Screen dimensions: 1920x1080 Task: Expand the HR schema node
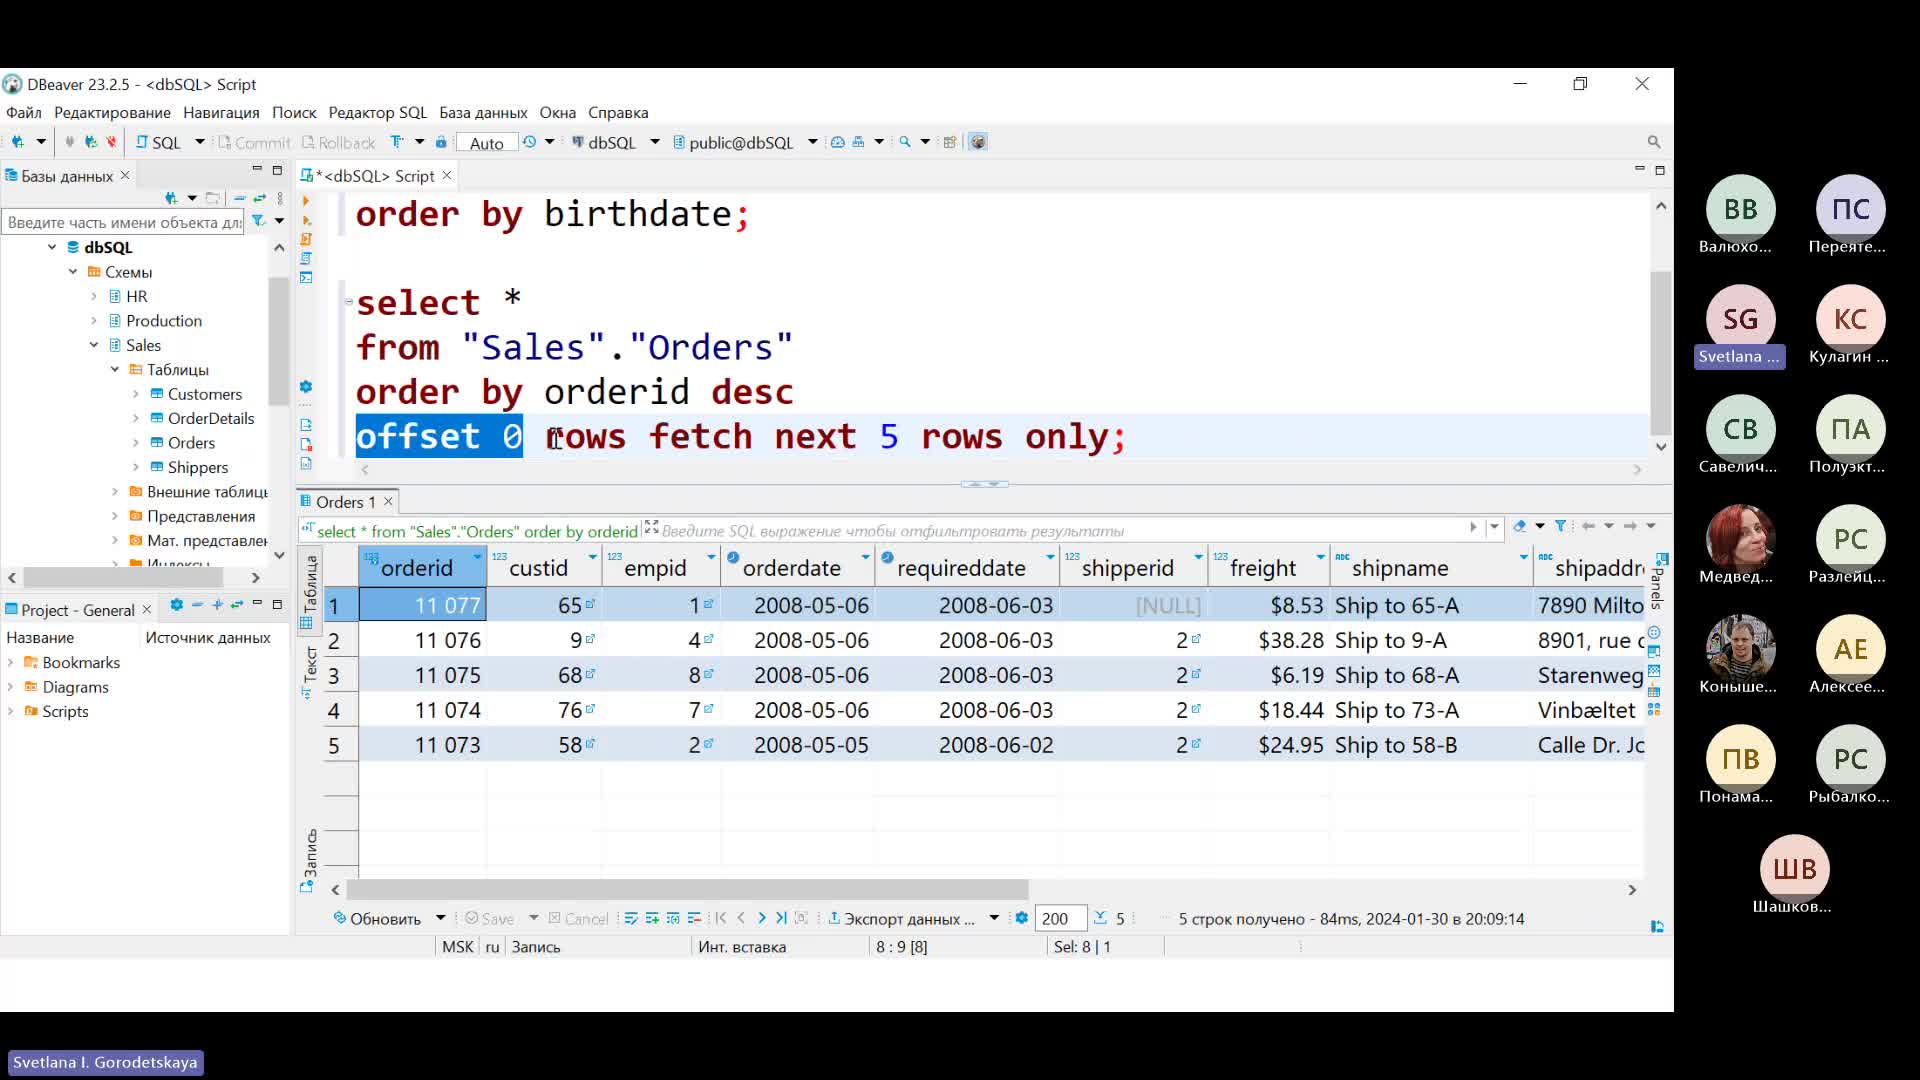(x=94, y=296)
